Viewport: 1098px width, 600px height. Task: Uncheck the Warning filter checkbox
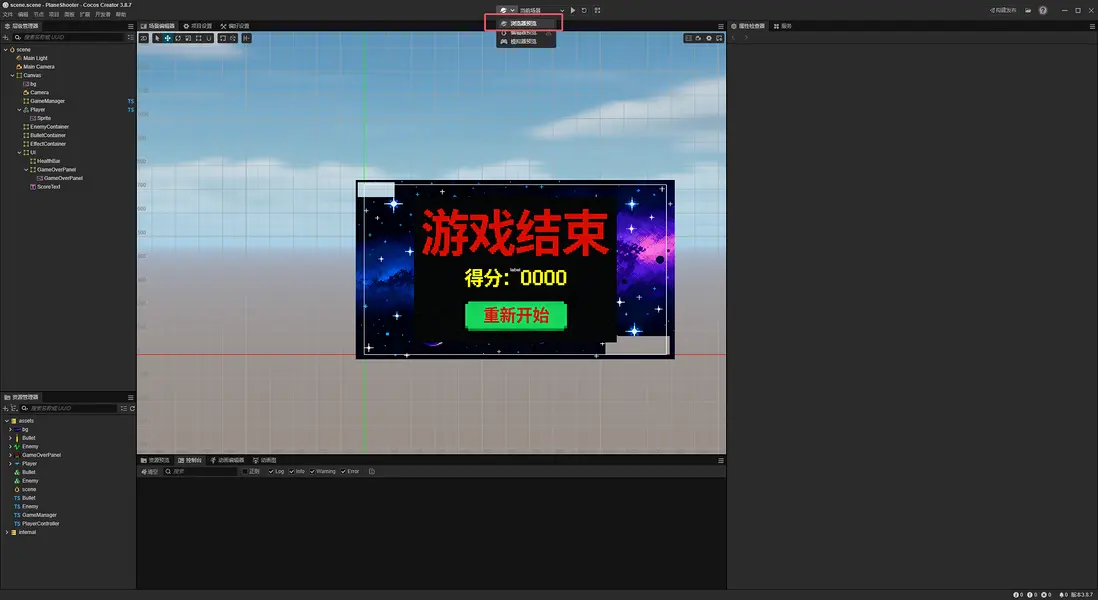312,471
